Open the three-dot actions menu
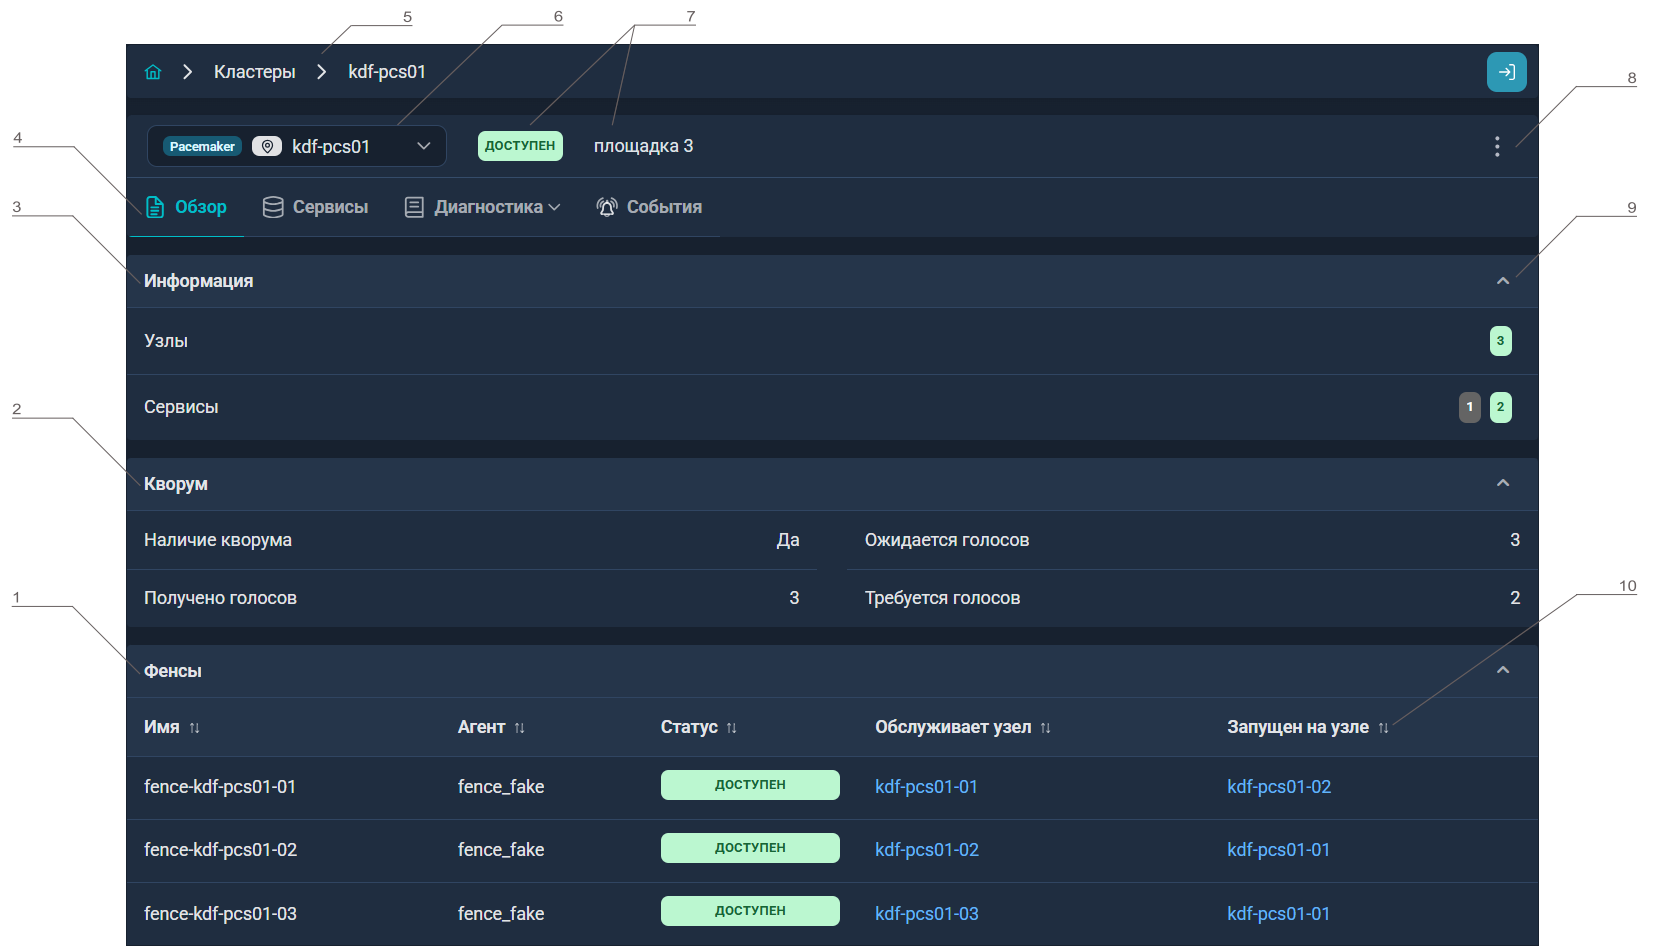The height and width of the screenshot is (946, 1653). coord(1496,147)
